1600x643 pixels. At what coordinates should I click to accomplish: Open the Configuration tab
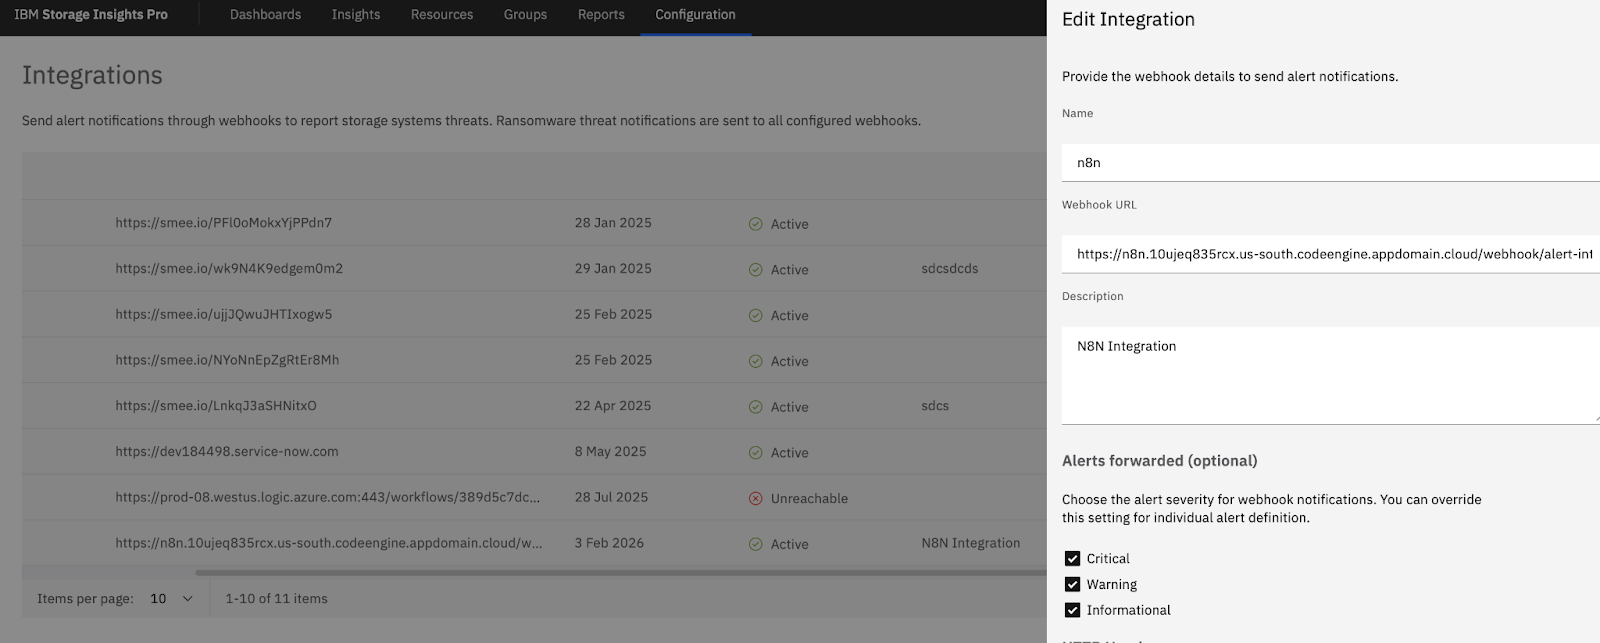[x=695, y=15]
